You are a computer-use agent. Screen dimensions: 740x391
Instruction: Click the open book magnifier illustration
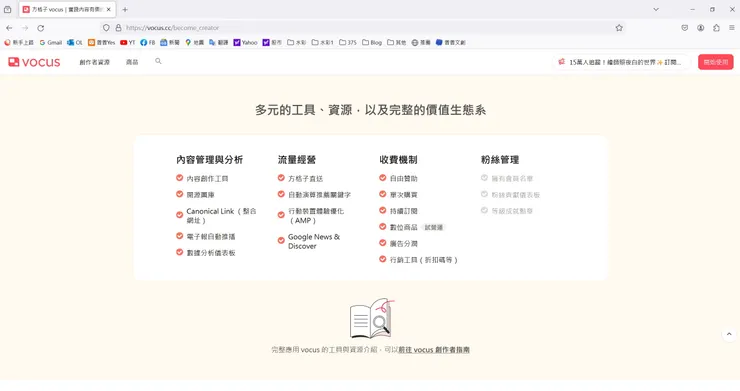tap(371, 318)
